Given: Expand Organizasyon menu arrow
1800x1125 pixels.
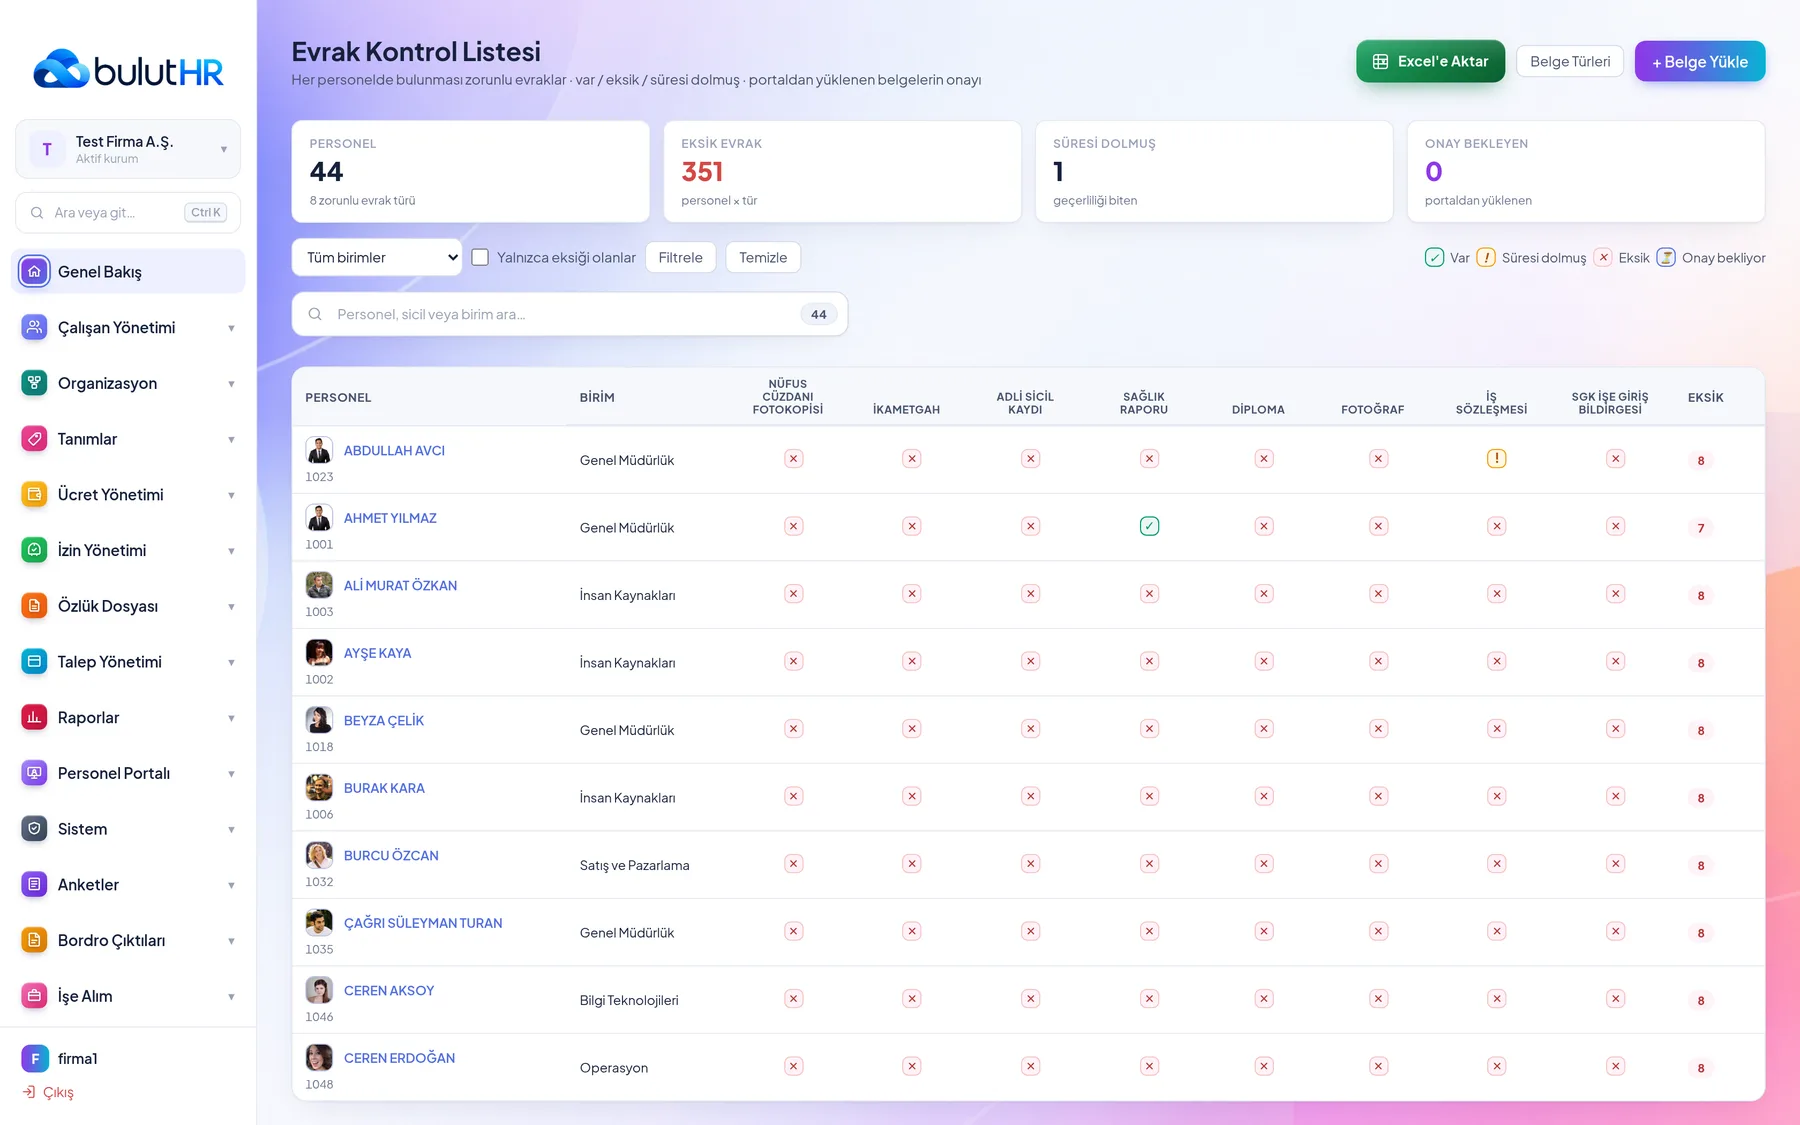Looking at the screenshot, I should pos(231,384).
